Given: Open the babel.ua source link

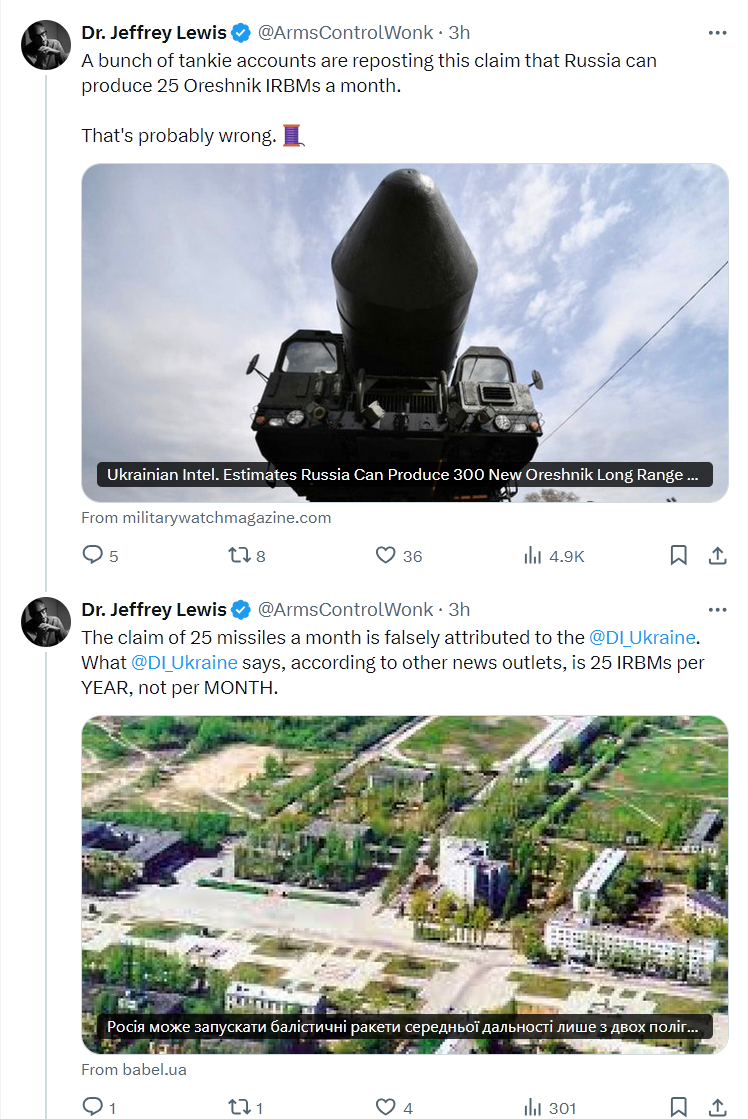Looking at the screenshot, I should click(134, 1069).
